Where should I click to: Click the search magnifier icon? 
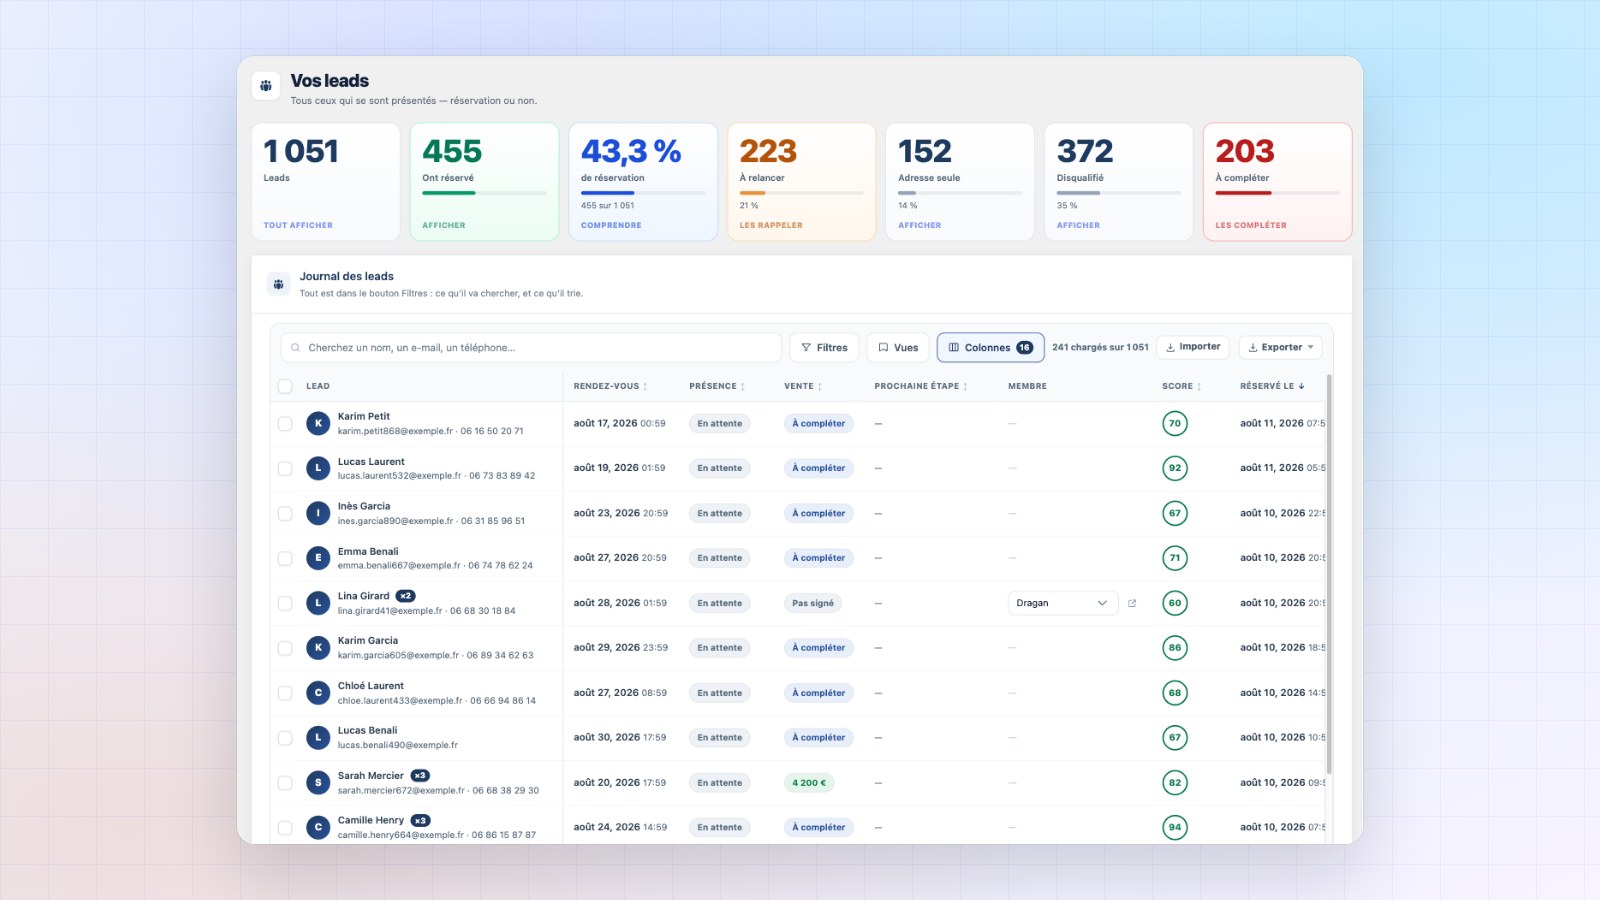tap(295, 348)
